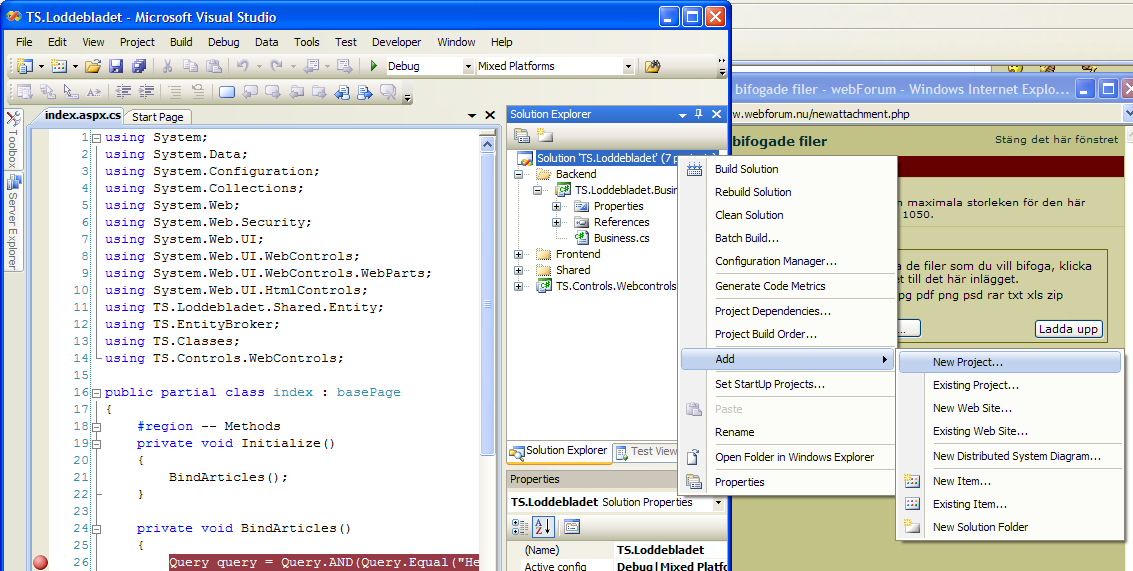Click the Undo arrow icon
This screenshot has height=571, width=1133.
pos(242,66)
